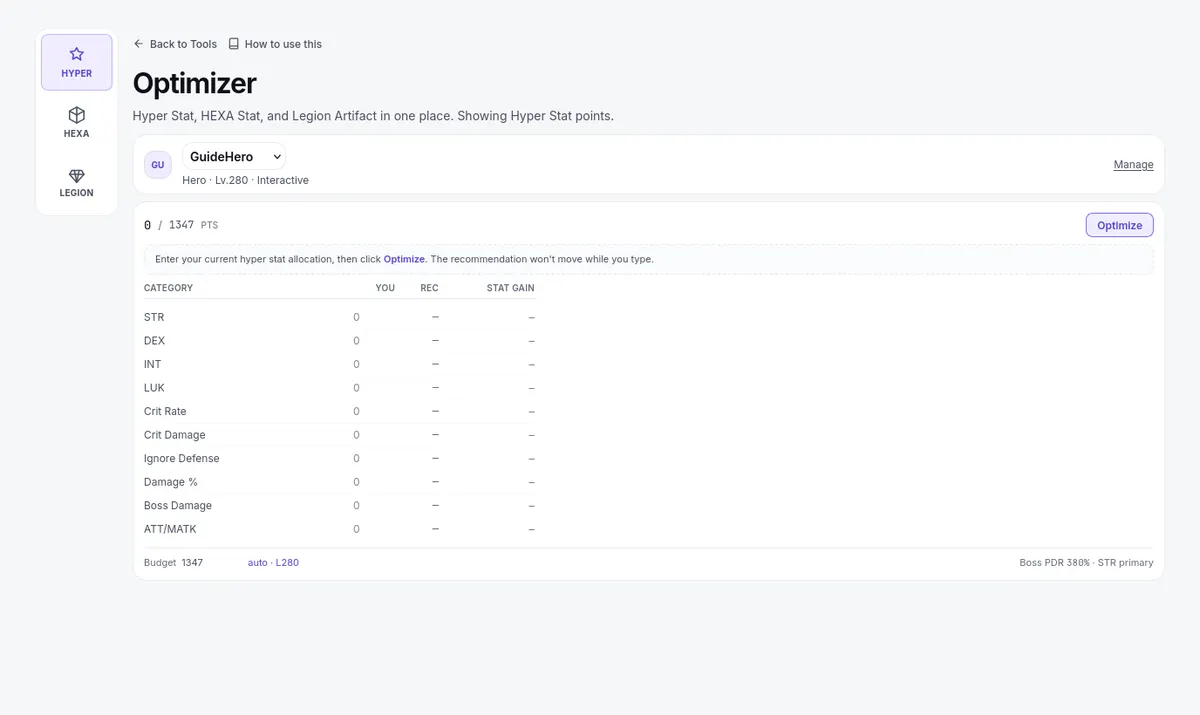Image resolution: width=1200 pixels, height=715 pixels.
Task: Click the STR category label
Action: (x=154, y=317)
